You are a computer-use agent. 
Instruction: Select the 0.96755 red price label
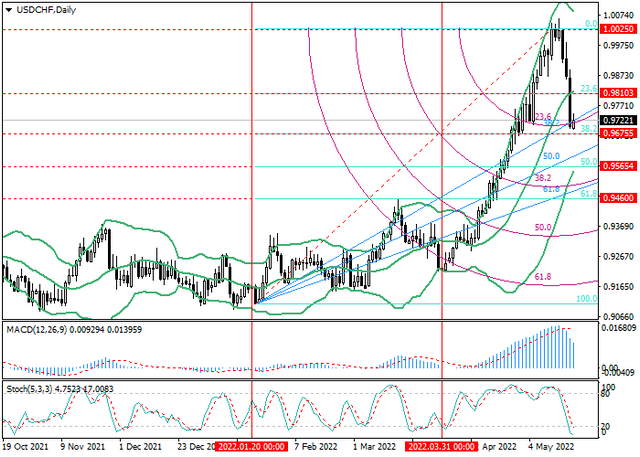coord(618,133)
